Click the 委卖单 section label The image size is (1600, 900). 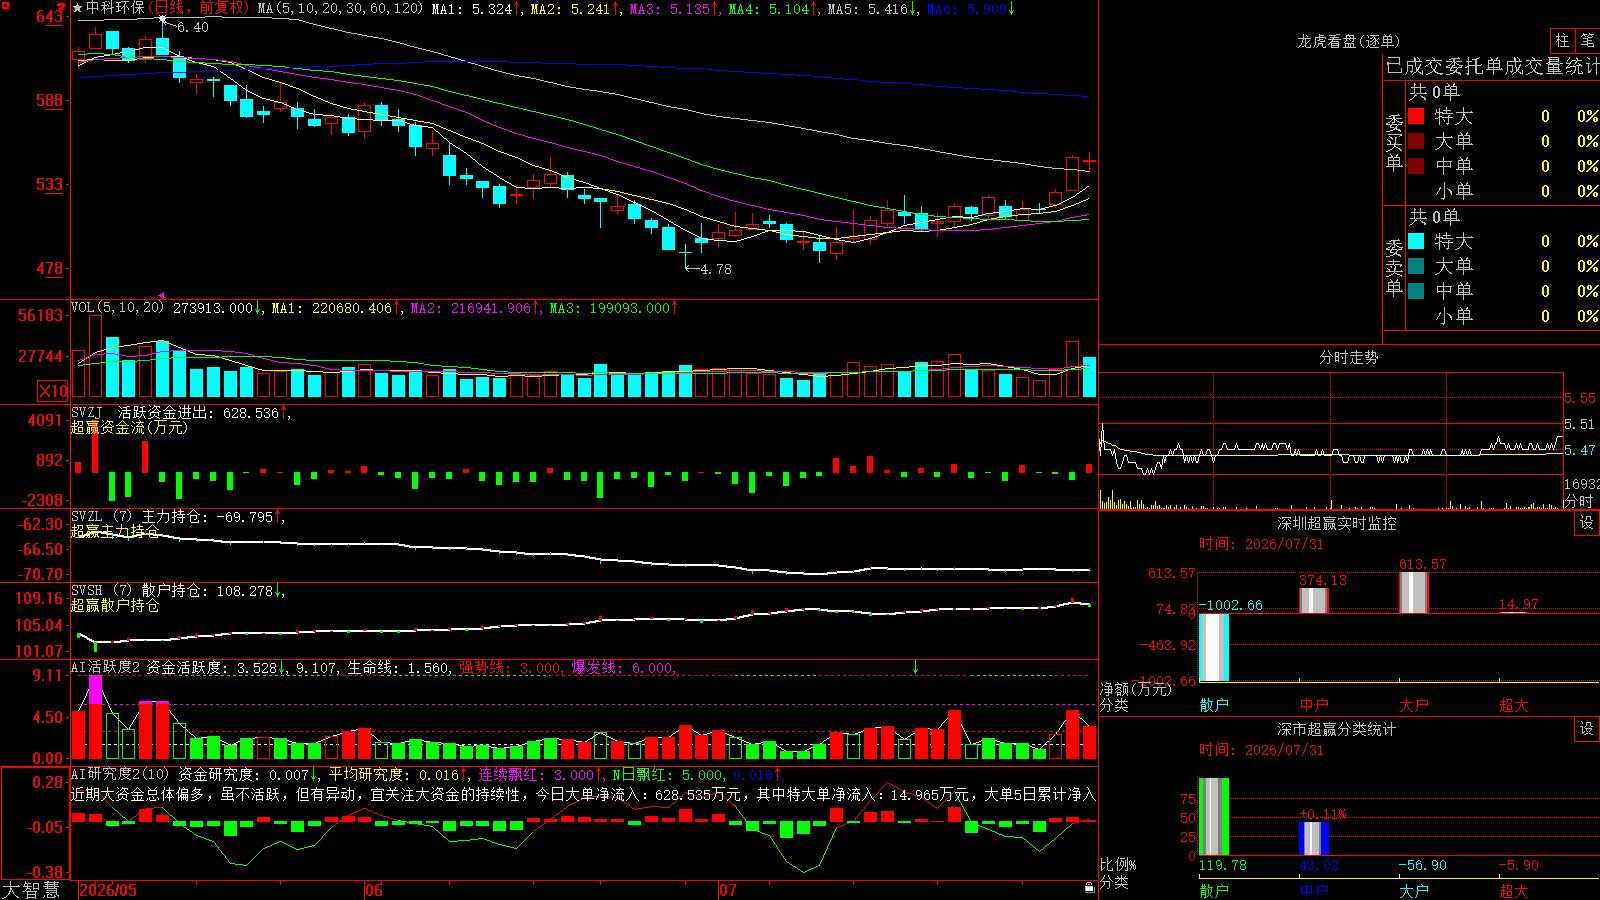(x=1394, y=267)
